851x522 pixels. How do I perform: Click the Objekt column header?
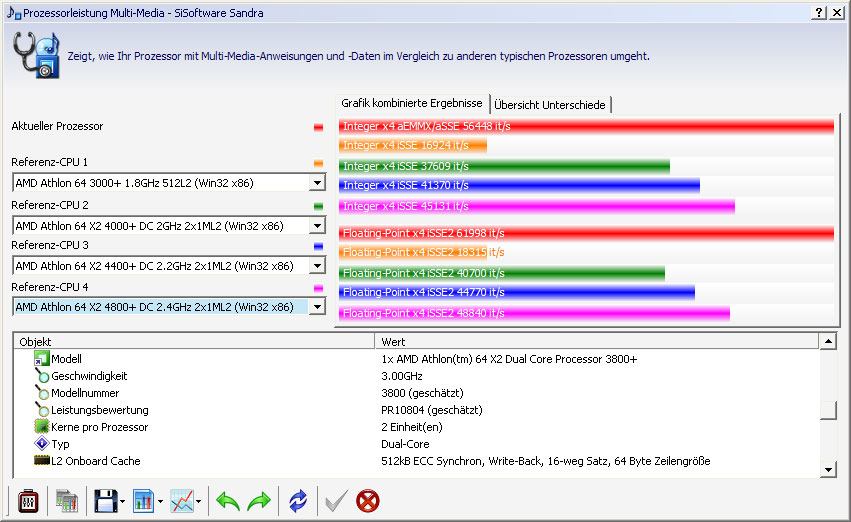point(194,341)
